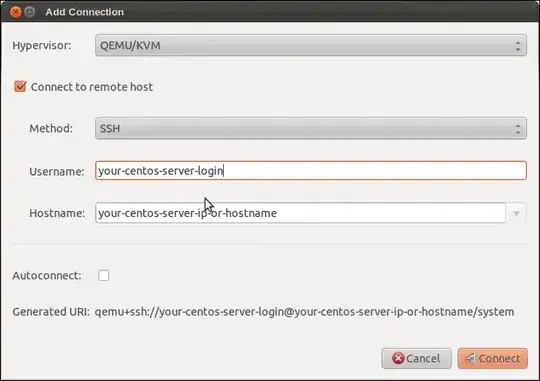Select the Method label
The image size is (540, 381).
tap(51, 128)
